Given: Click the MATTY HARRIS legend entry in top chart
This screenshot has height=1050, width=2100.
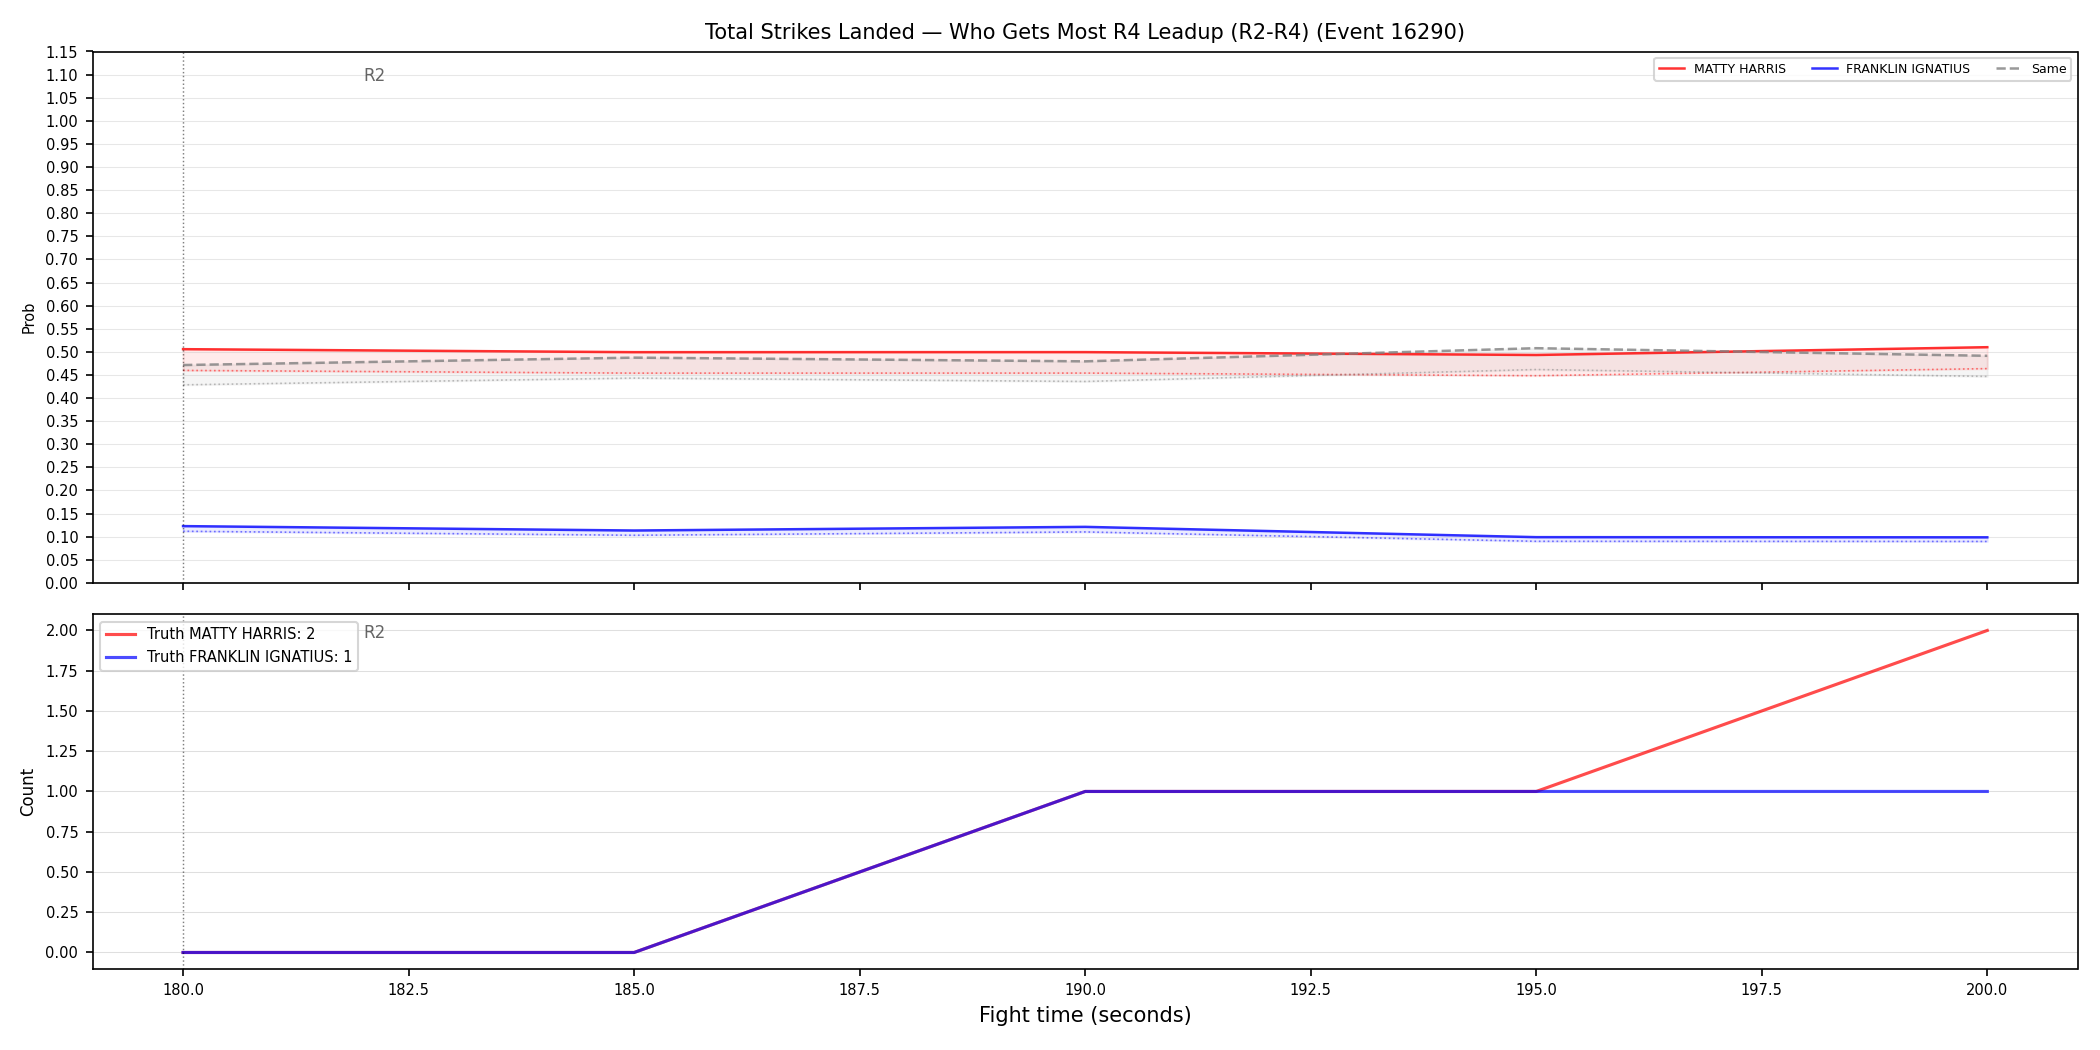Looking at the screenshot, I should [x=1721, y=69].
